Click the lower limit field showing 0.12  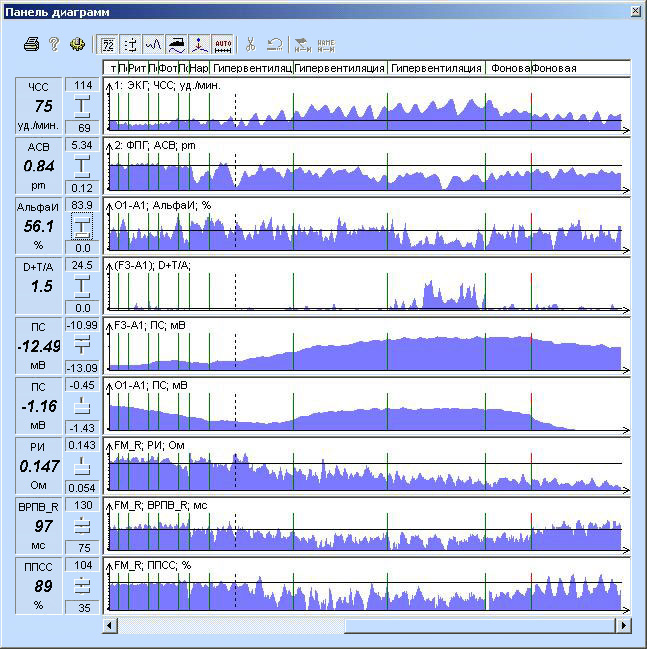pyautogui.click(x=82, y=187)
